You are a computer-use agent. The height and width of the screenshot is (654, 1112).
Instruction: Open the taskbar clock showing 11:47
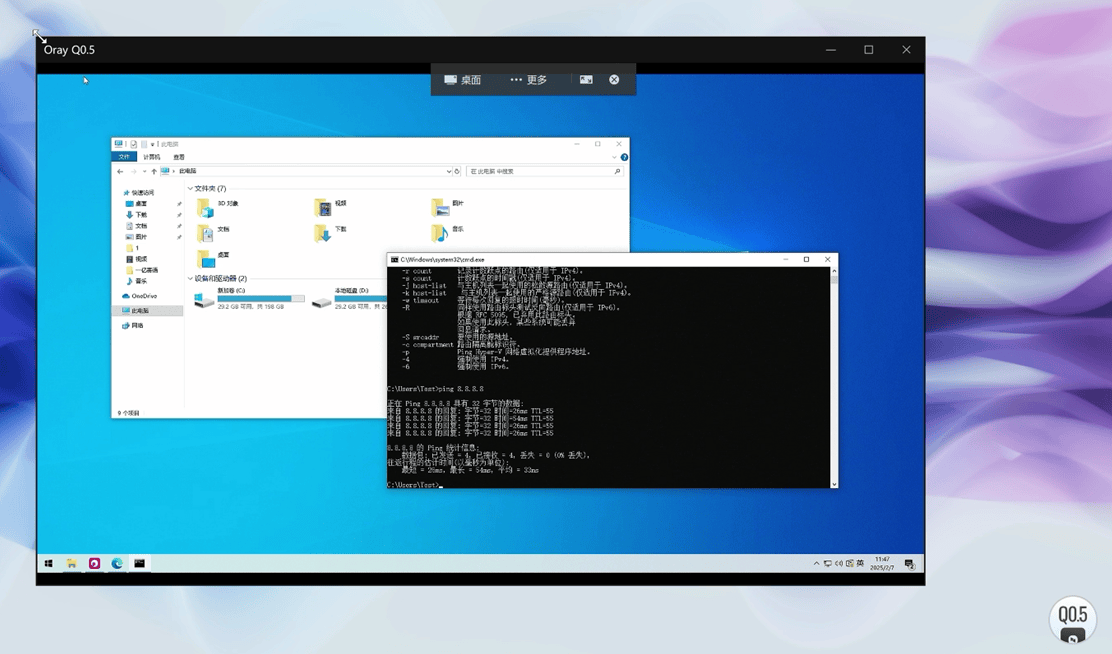coord(882,563)
